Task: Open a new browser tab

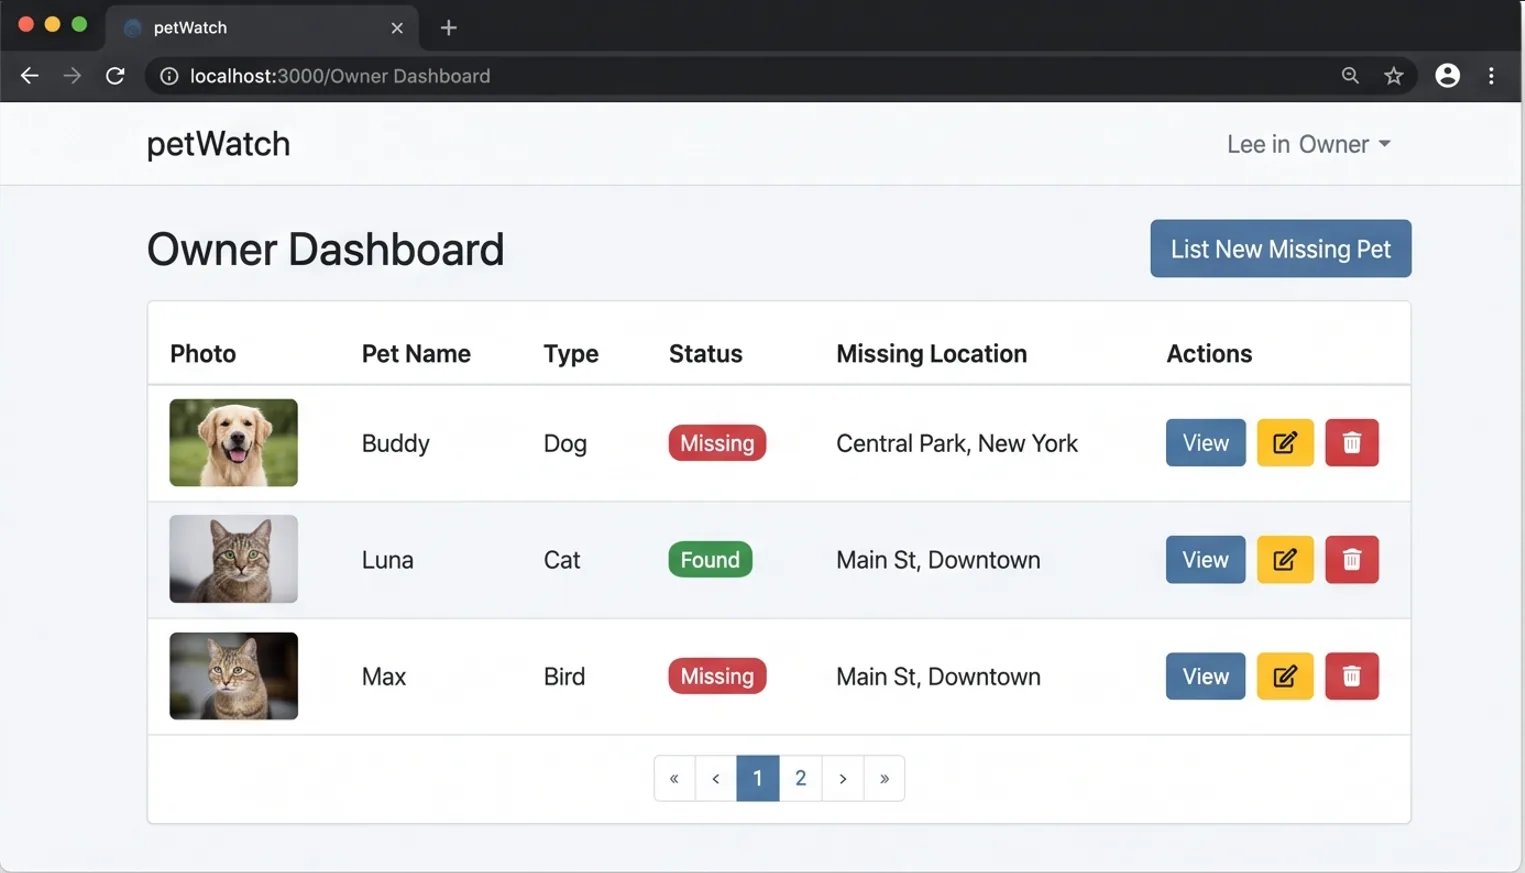Action: [448, 28]
